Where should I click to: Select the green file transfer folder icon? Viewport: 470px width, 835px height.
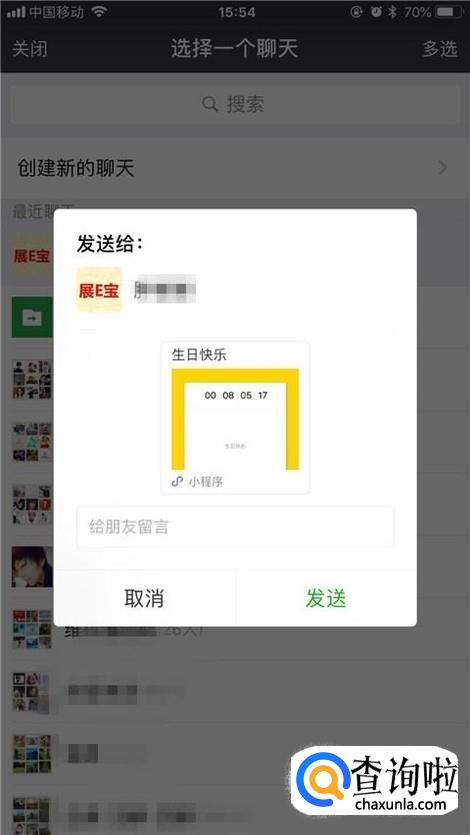pos(32,317)
